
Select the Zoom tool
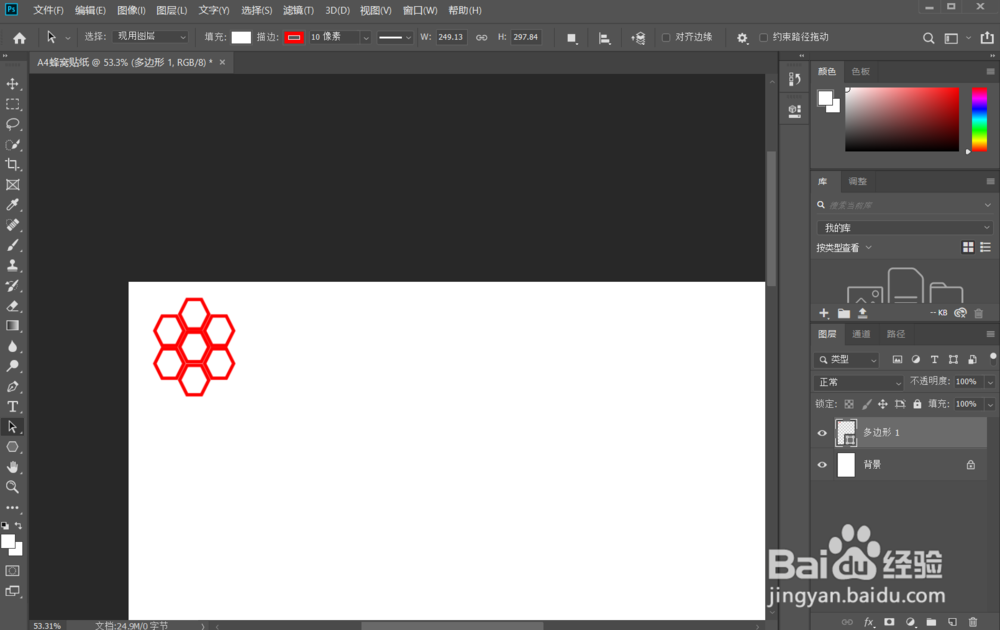point(13,487)
